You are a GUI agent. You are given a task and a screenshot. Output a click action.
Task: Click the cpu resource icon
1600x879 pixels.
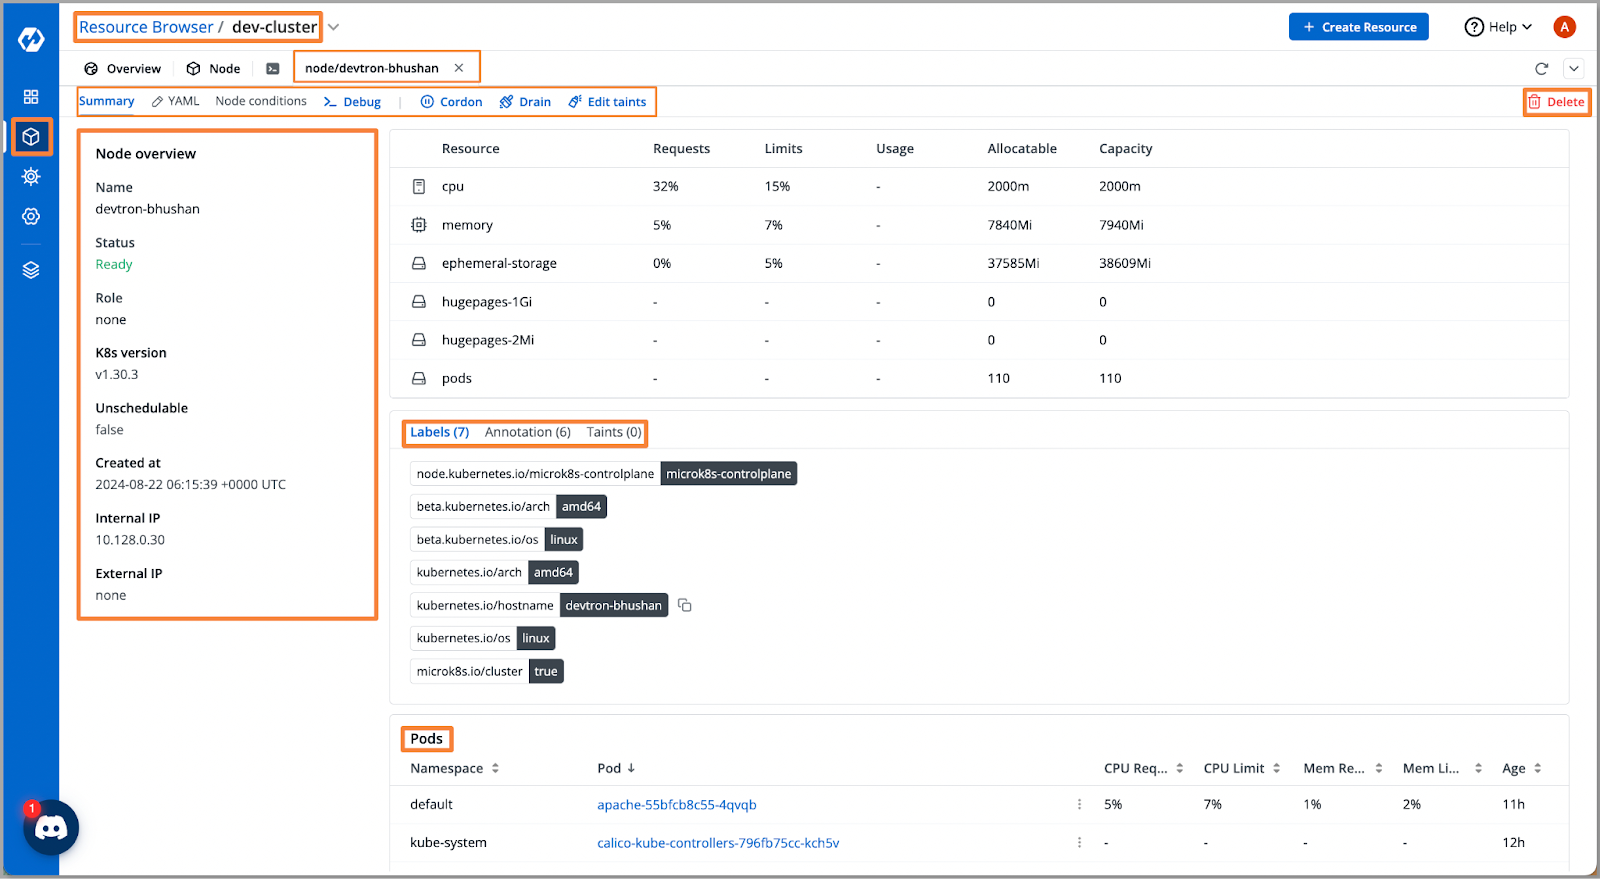tap(419, 187)
